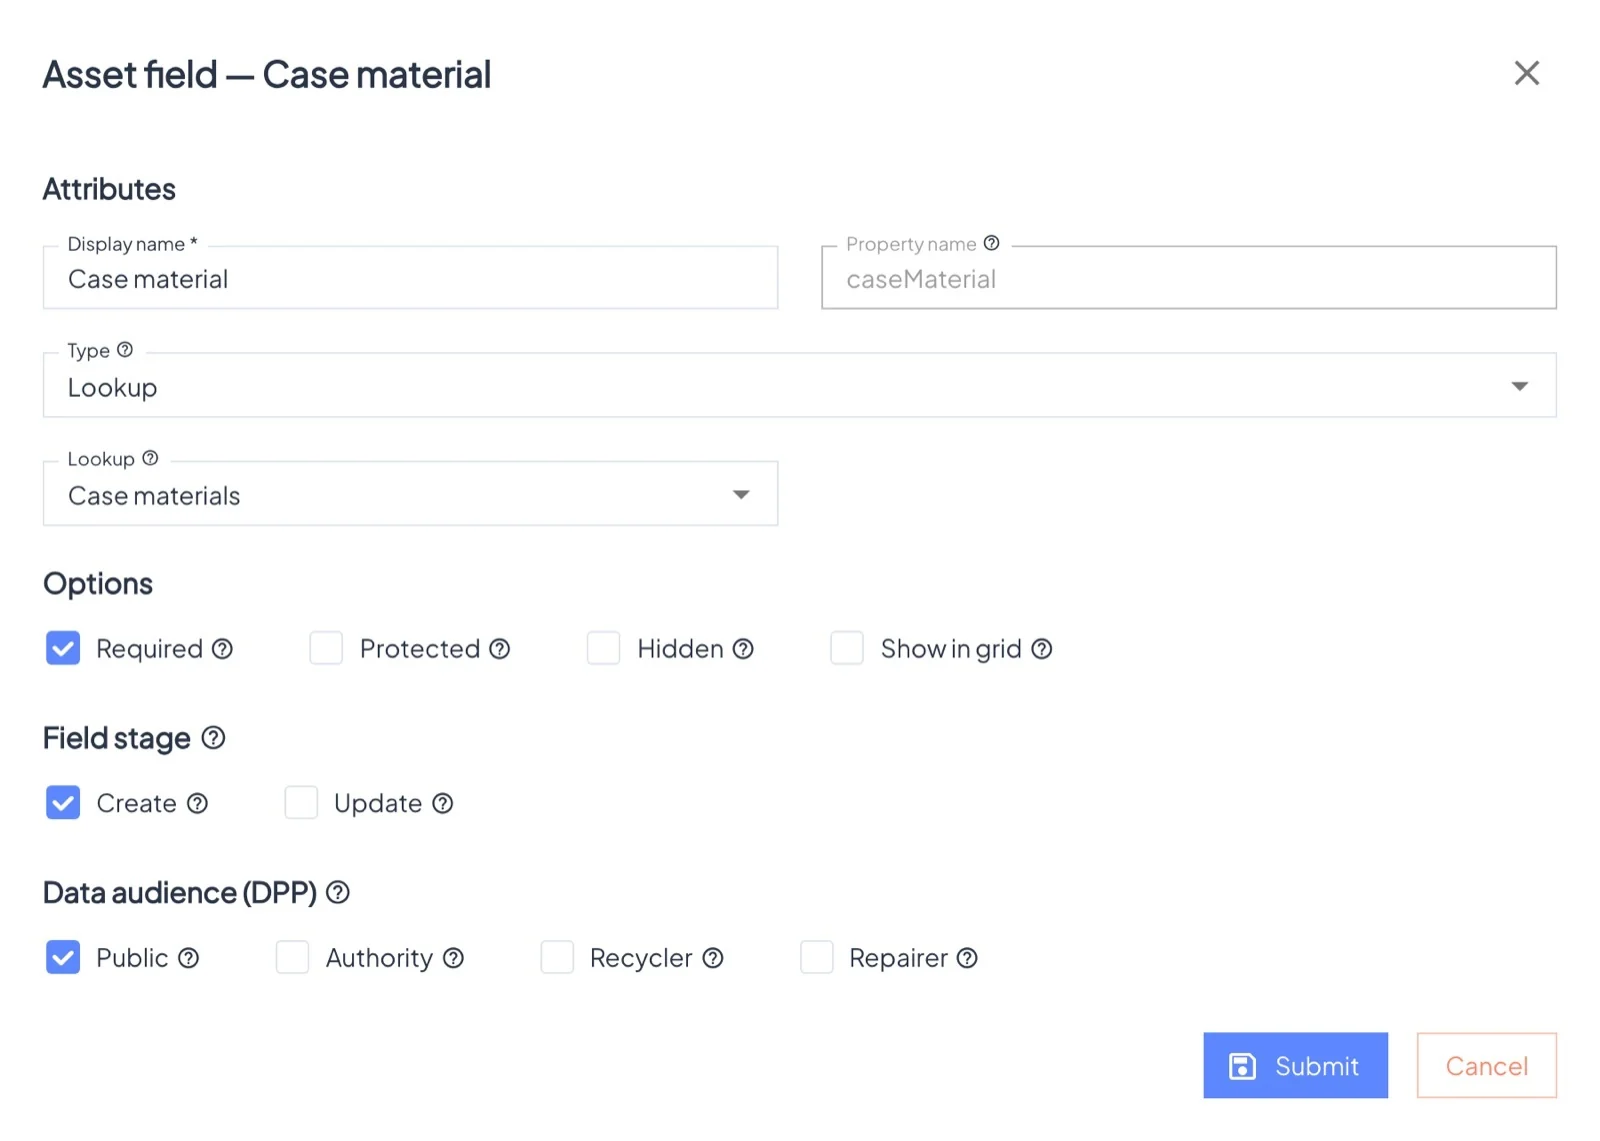Image resolution: width=1600 pixels, height=1141 pixels.
Task: Show help for the Protected option
Action: click(x=500, y=649)
